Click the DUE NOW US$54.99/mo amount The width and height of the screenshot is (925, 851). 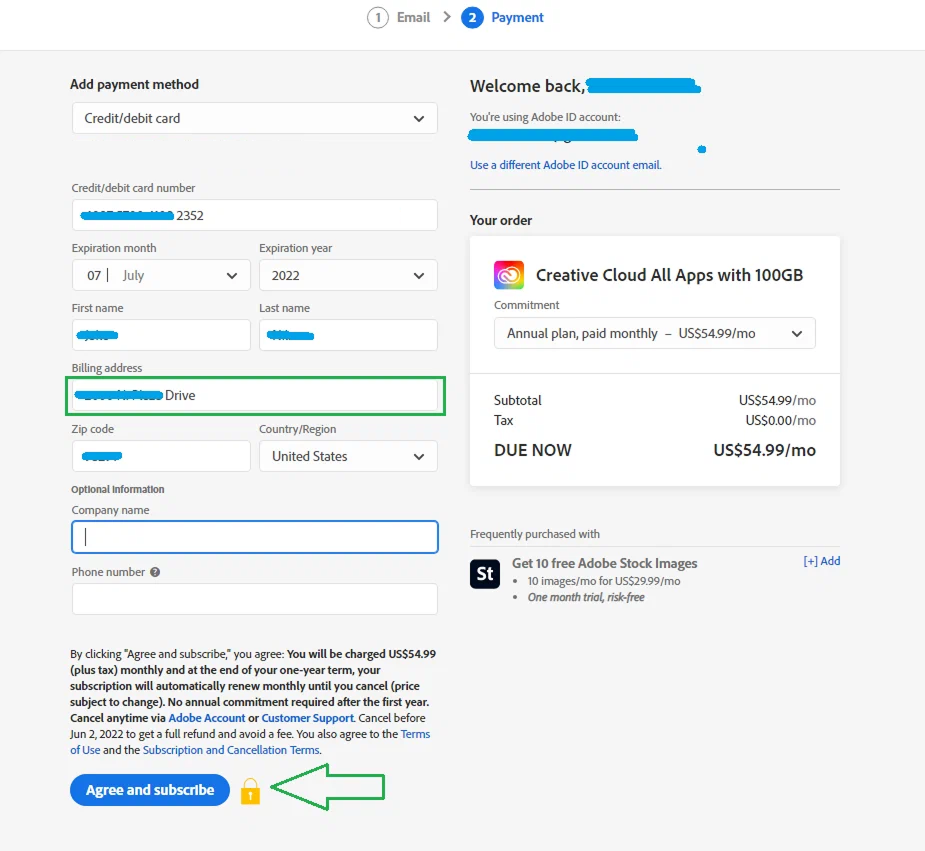[x=765, y=450]
